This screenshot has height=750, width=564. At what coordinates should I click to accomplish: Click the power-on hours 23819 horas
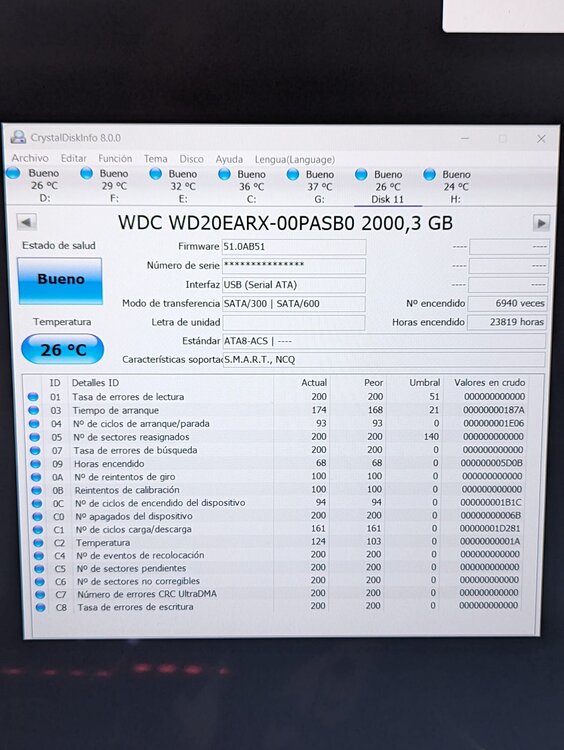tap(507, 322)
